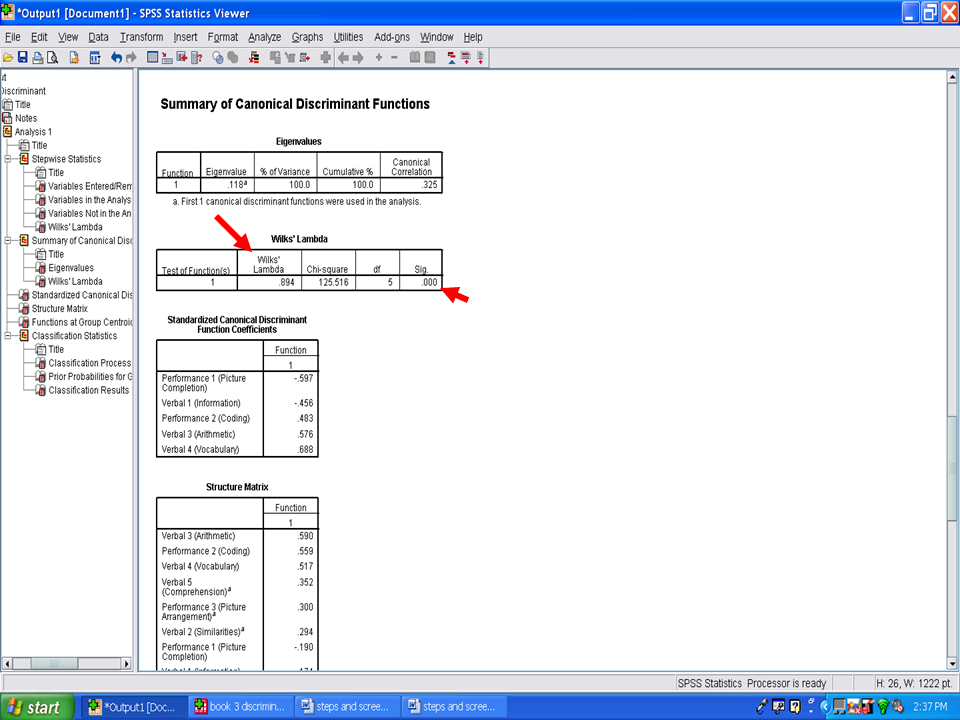Collapse the Stepwise Statistics tree node

[10, 159]
